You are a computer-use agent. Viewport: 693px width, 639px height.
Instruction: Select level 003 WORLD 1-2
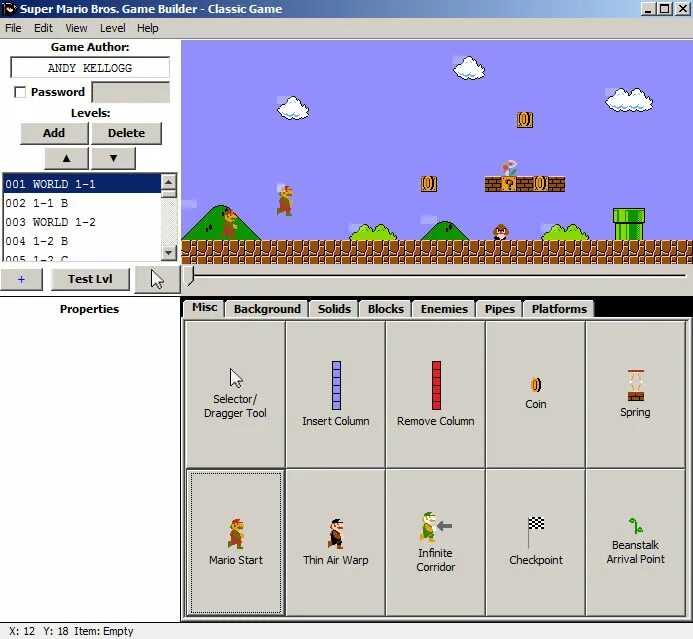82,222
